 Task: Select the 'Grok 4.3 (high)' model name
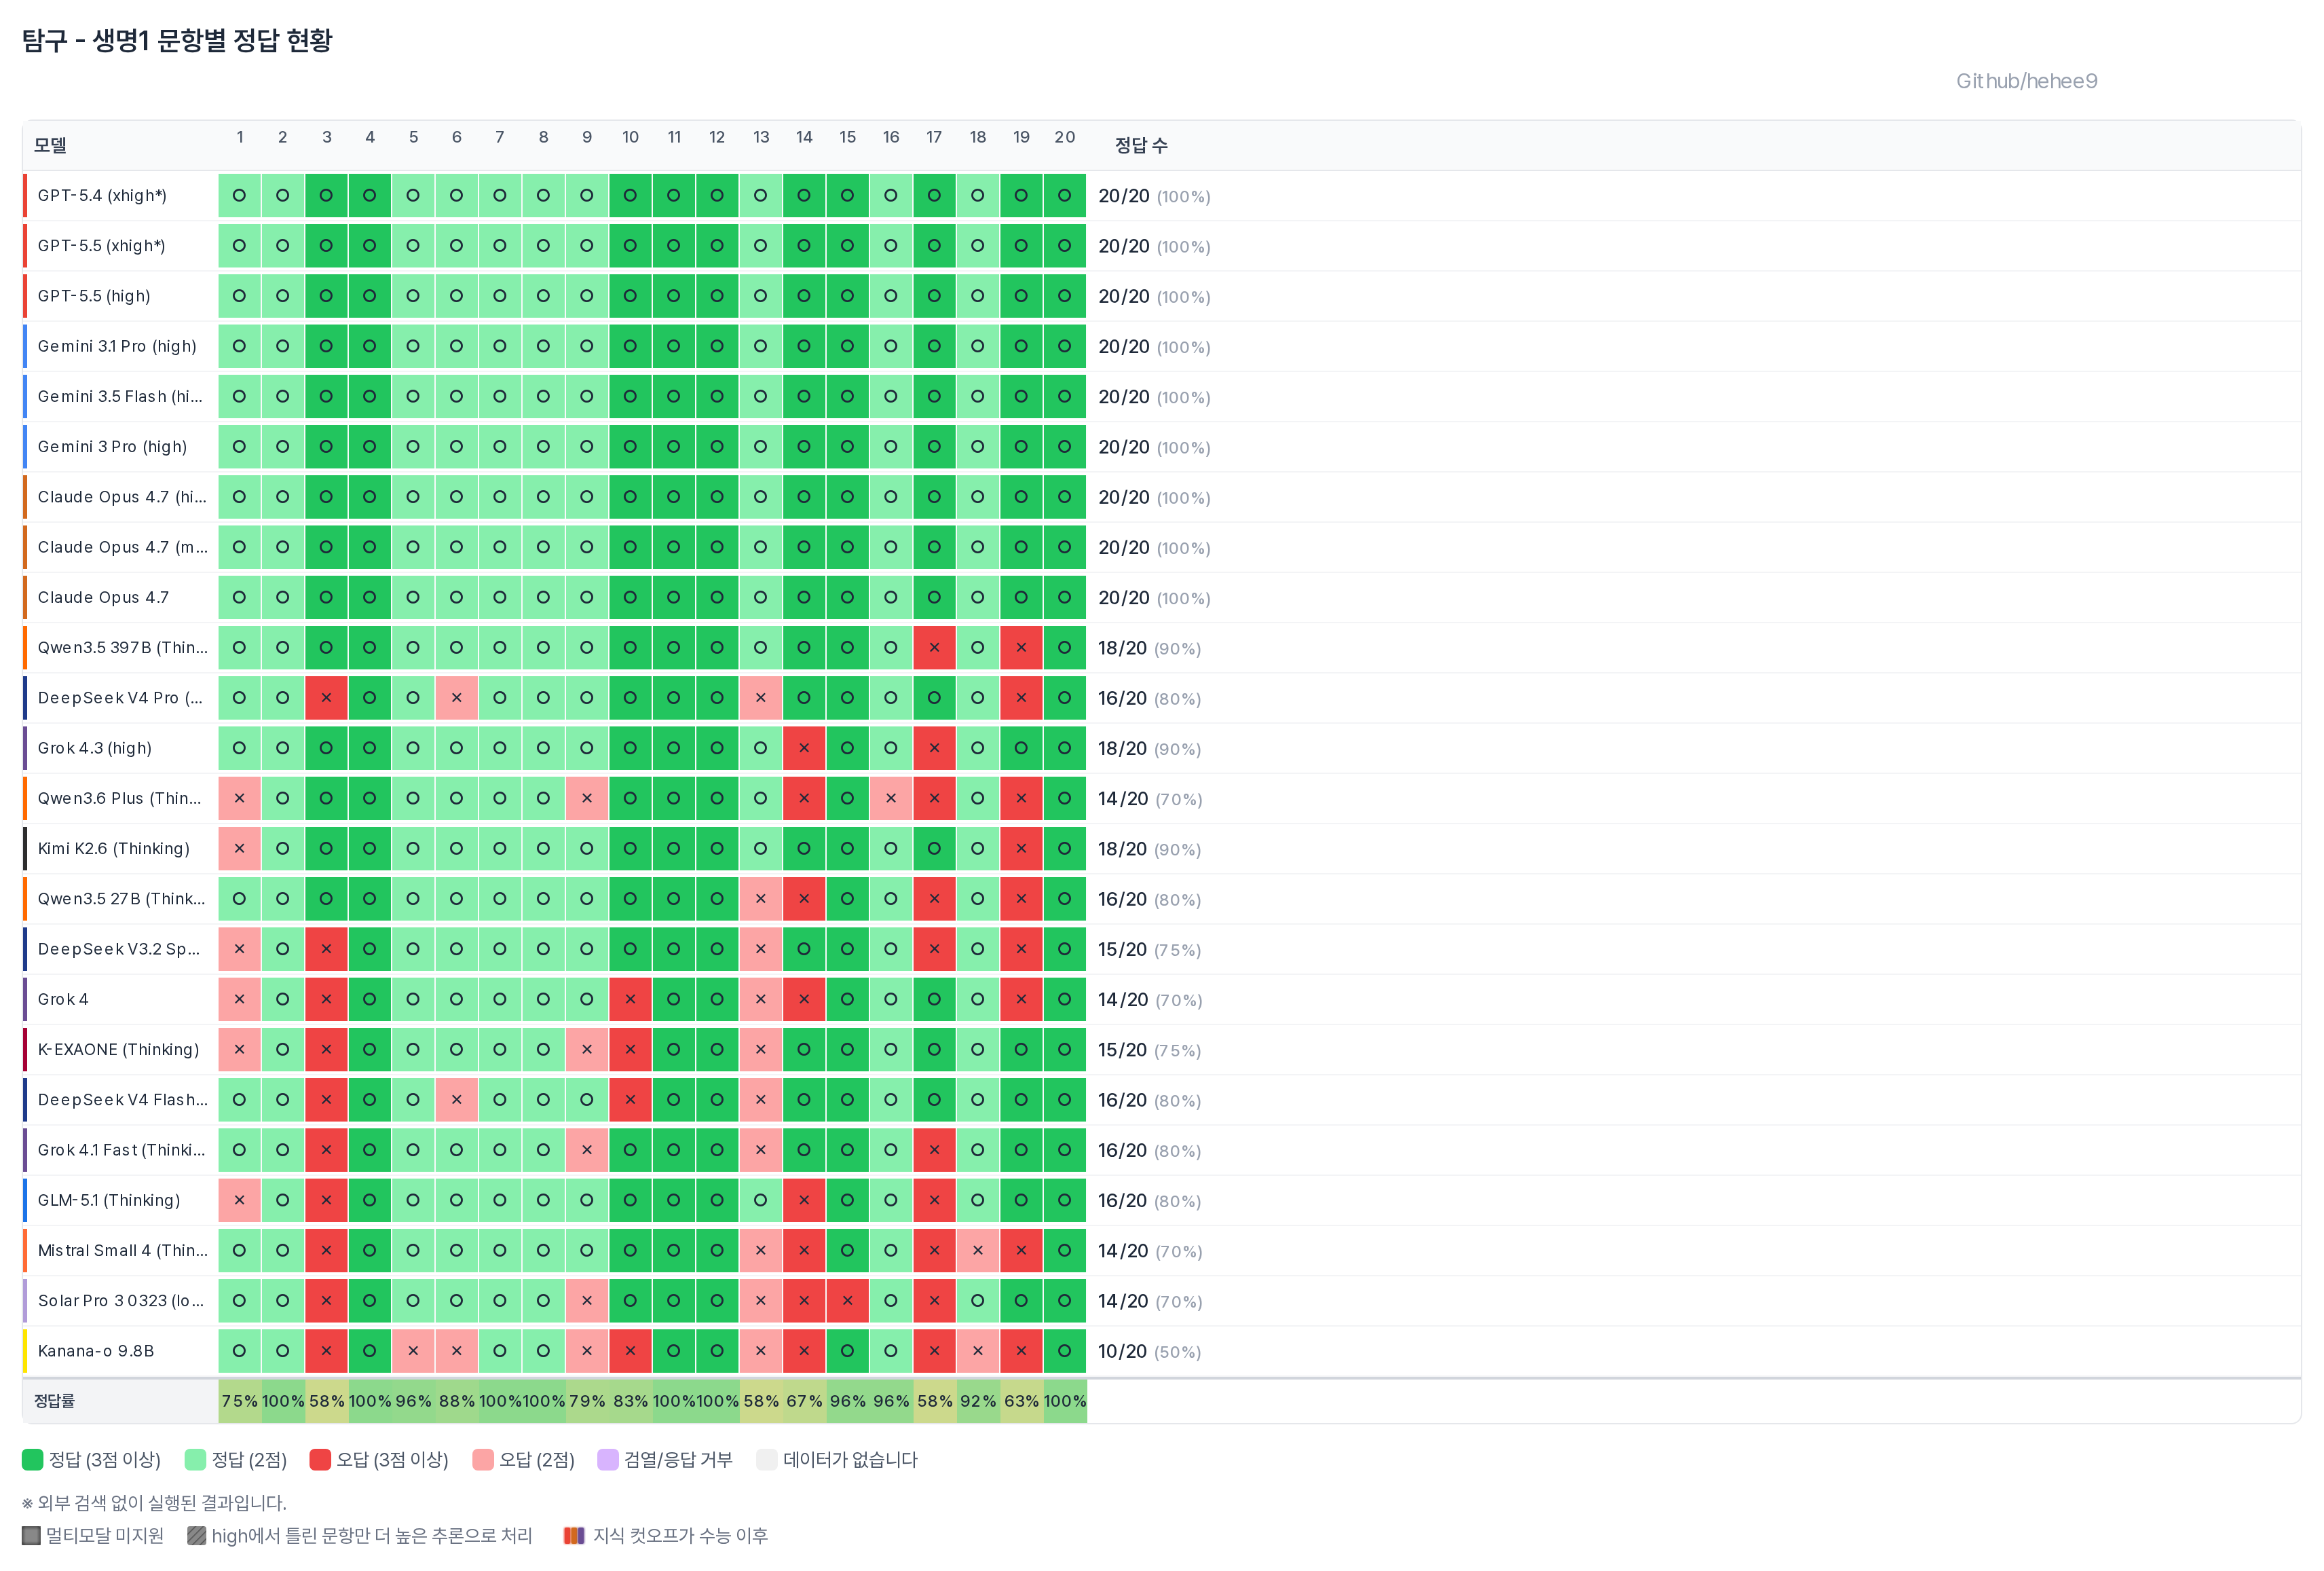click(95, 748)
